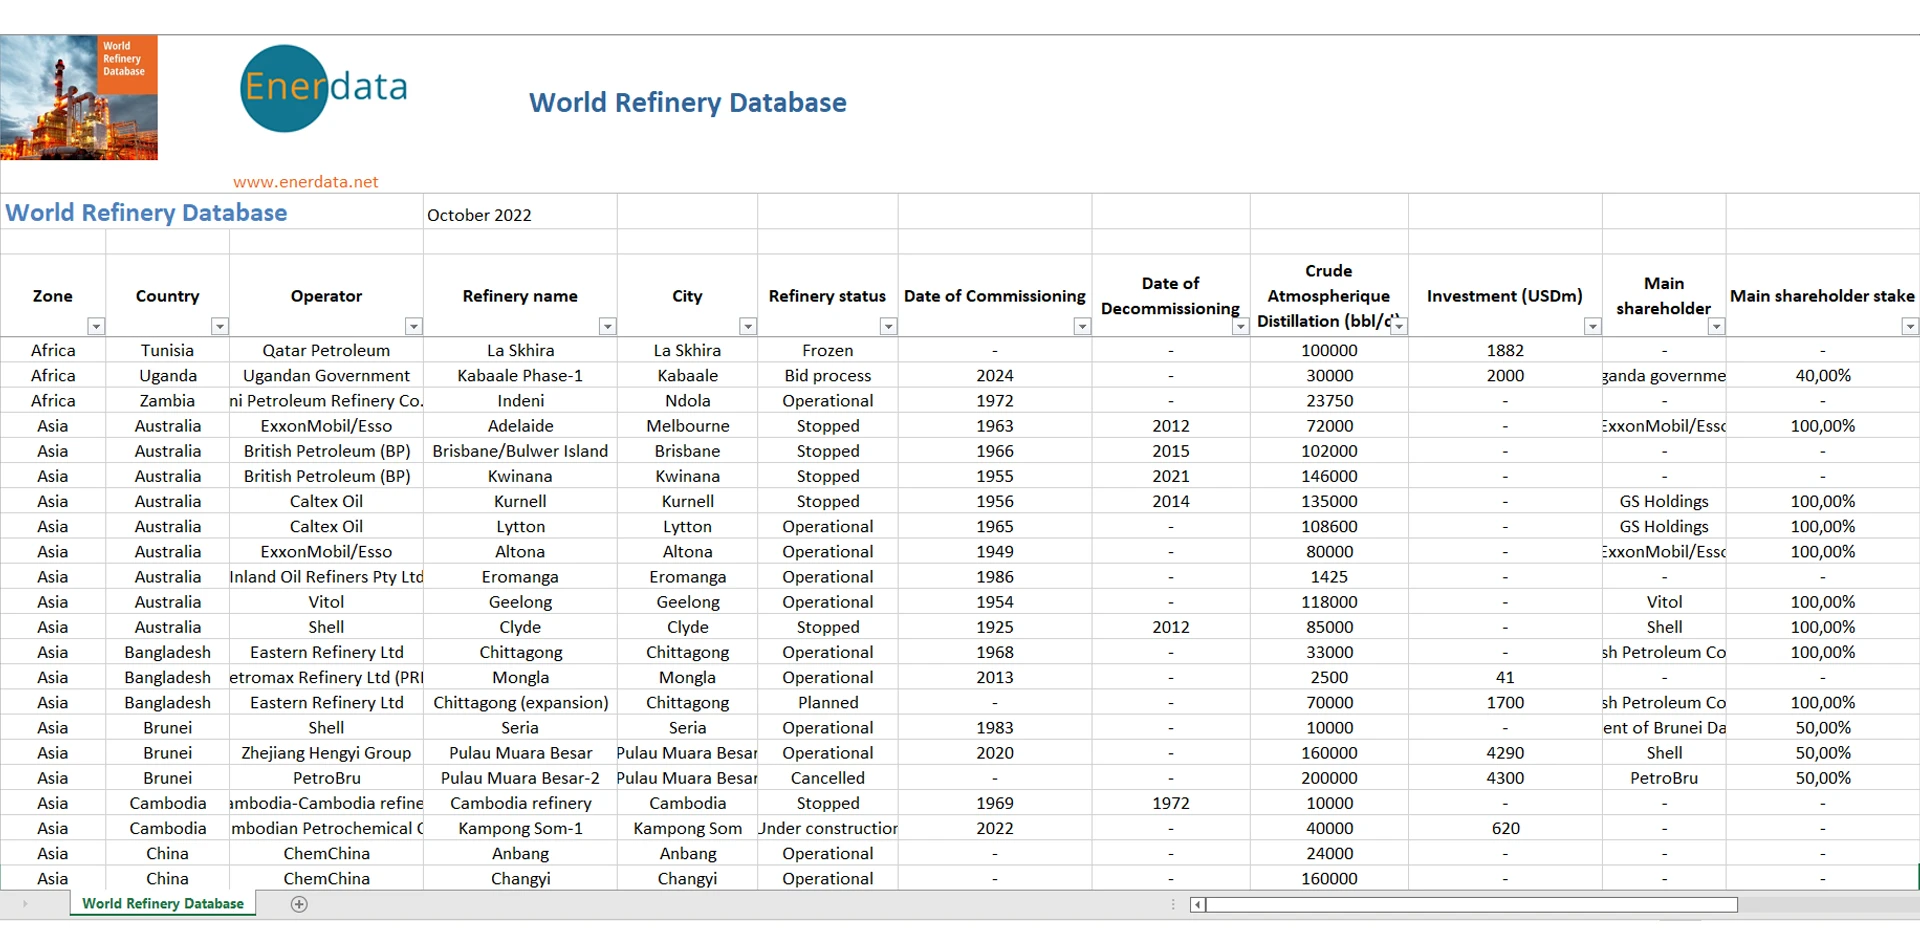Click the horizontal scrollbar thumb
The width and height of the screenshot is (1920, 952).
coord(1472,905)
